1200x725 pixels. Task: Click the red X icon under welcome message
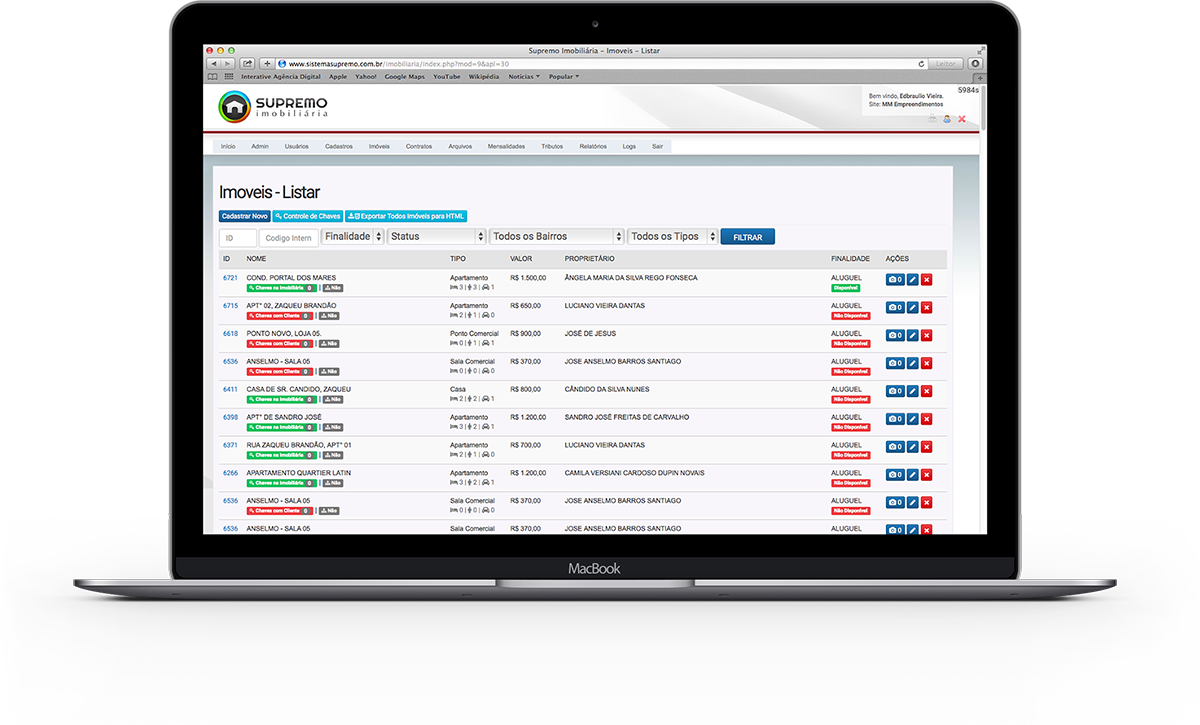click(962, 119)
